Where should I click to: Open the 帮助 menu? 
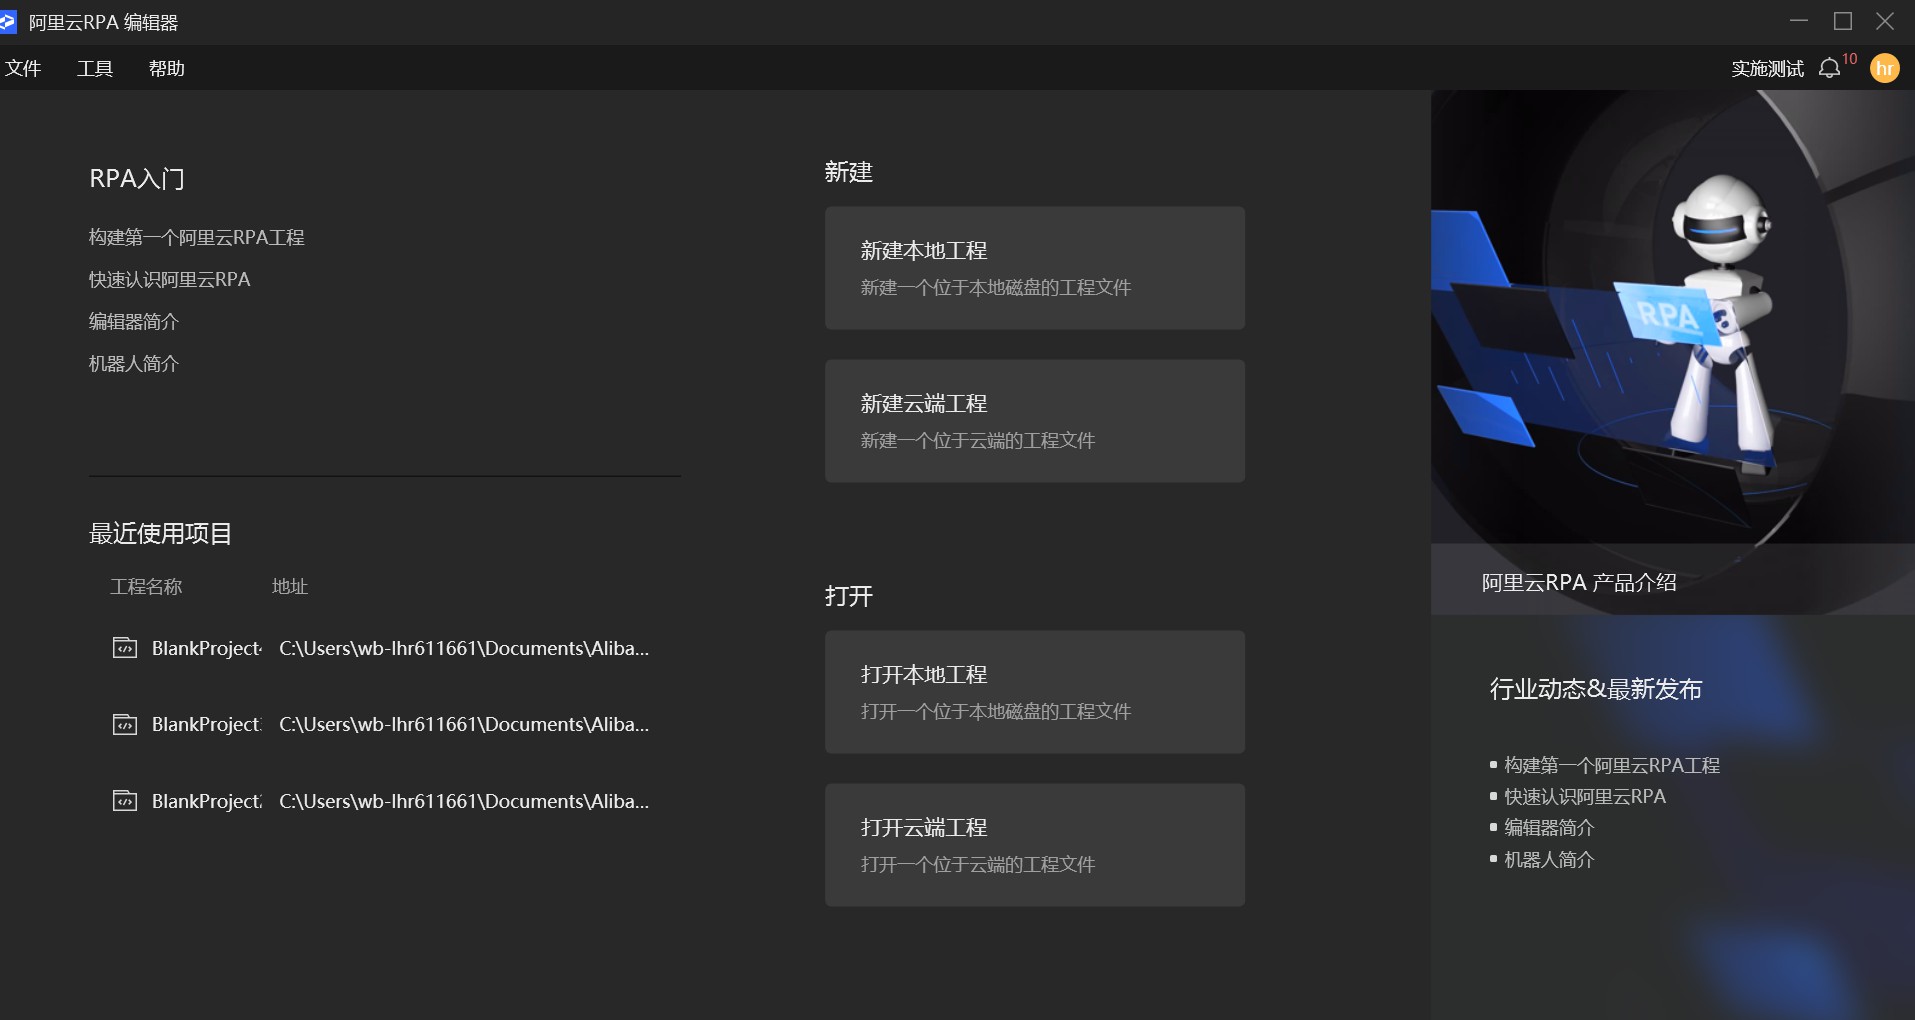167,68
